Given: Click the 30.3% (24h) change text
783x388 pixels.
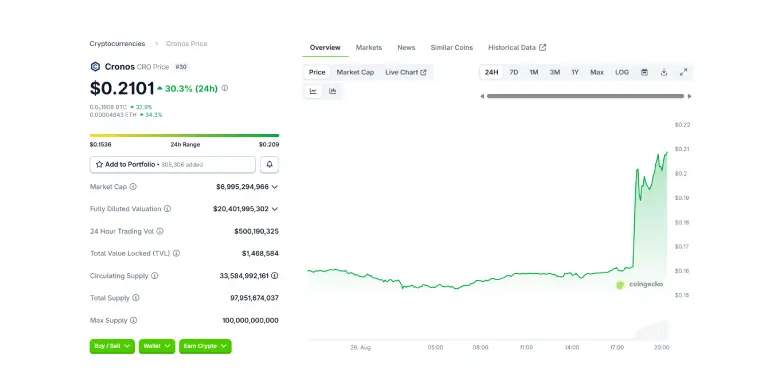Looking at the screenshot, I should [192, 88].
